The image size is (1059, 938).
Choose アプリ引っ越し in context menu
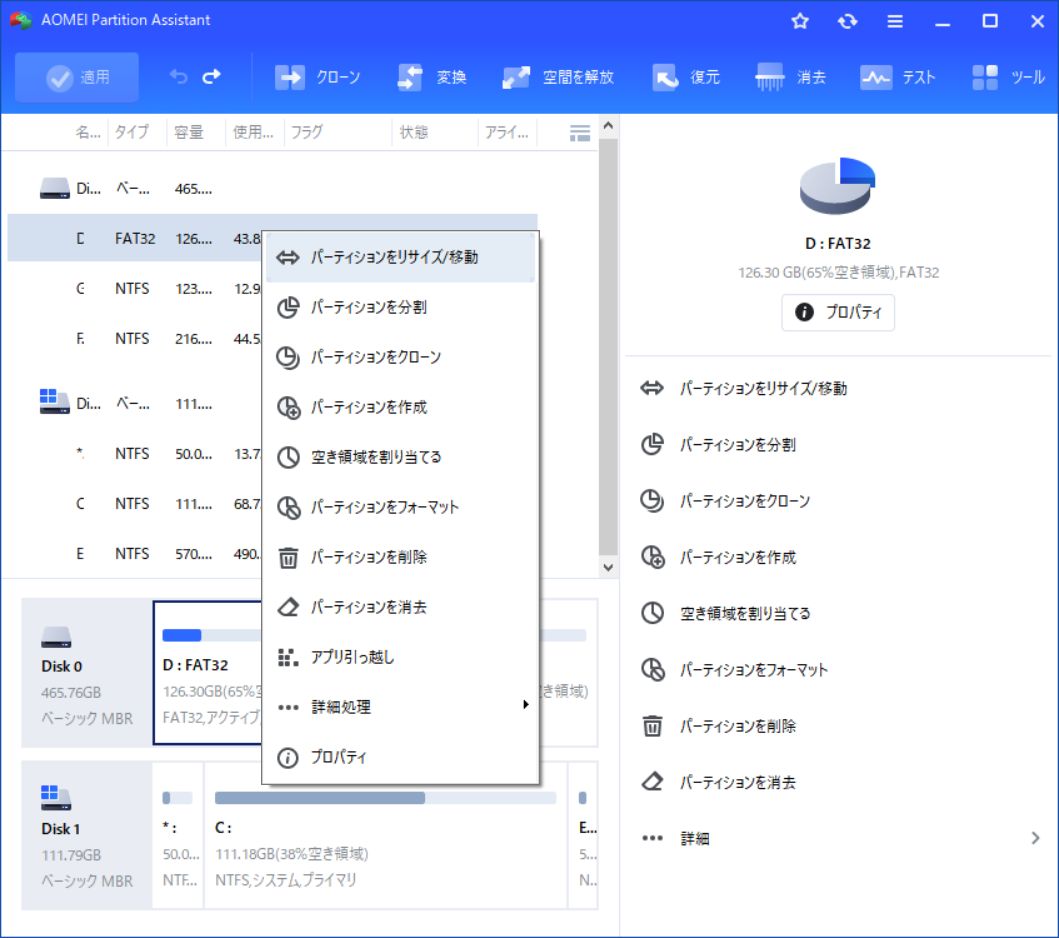click(401, 657)
